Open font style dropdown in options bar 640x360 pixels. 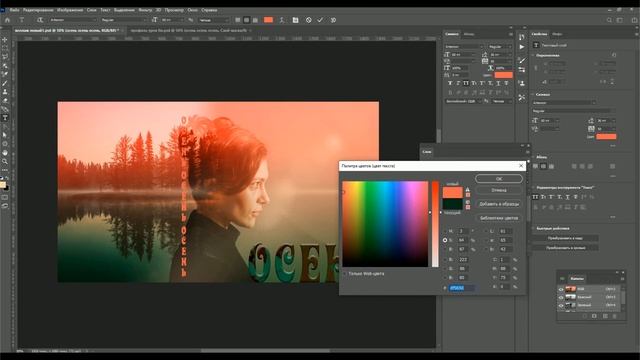123,20
